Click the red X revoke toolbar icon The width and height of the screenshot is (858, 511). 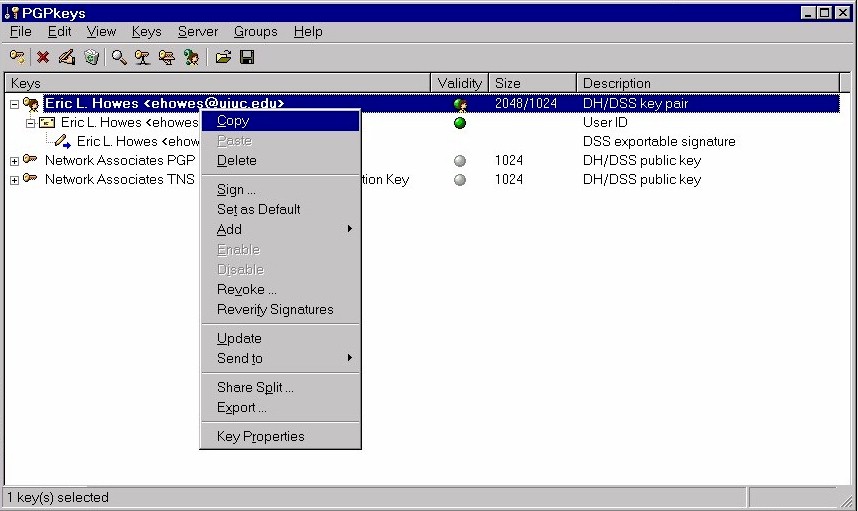[43, 57]
